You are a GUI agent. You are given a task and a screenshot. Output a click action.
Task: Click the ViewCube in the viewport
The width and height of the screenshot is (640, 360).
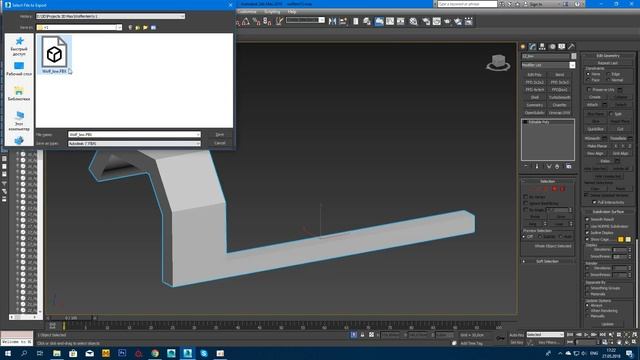[498, 62]
